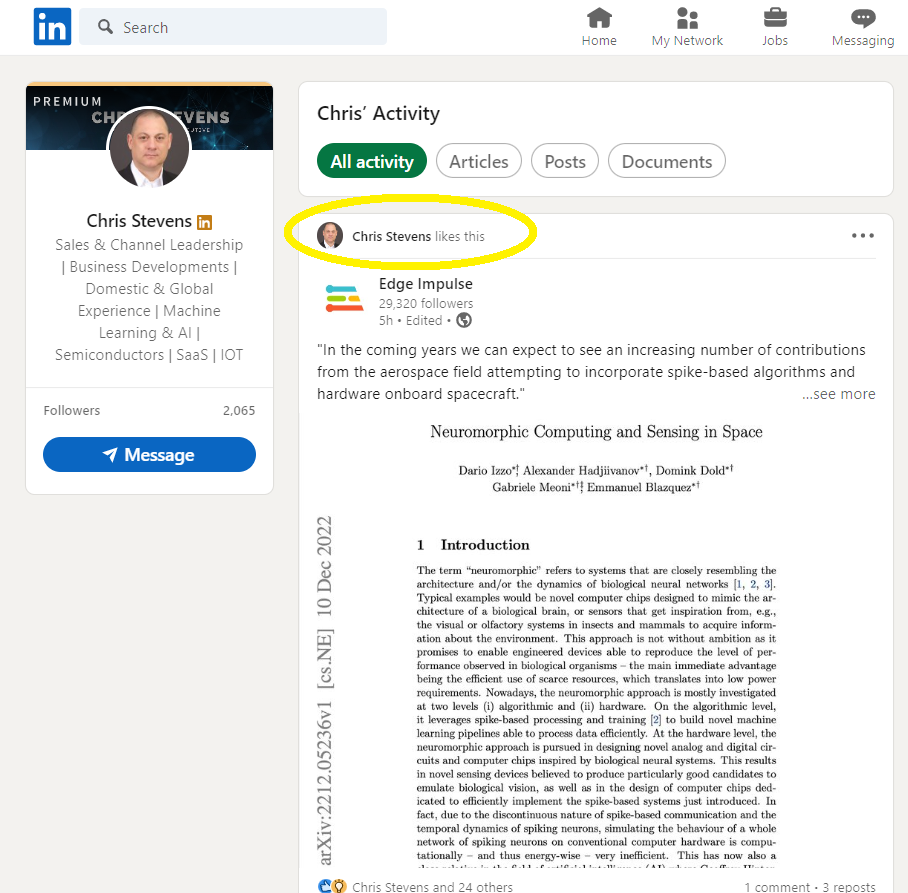Click 'Chris Stevens' in likes this header

point(391,236)
